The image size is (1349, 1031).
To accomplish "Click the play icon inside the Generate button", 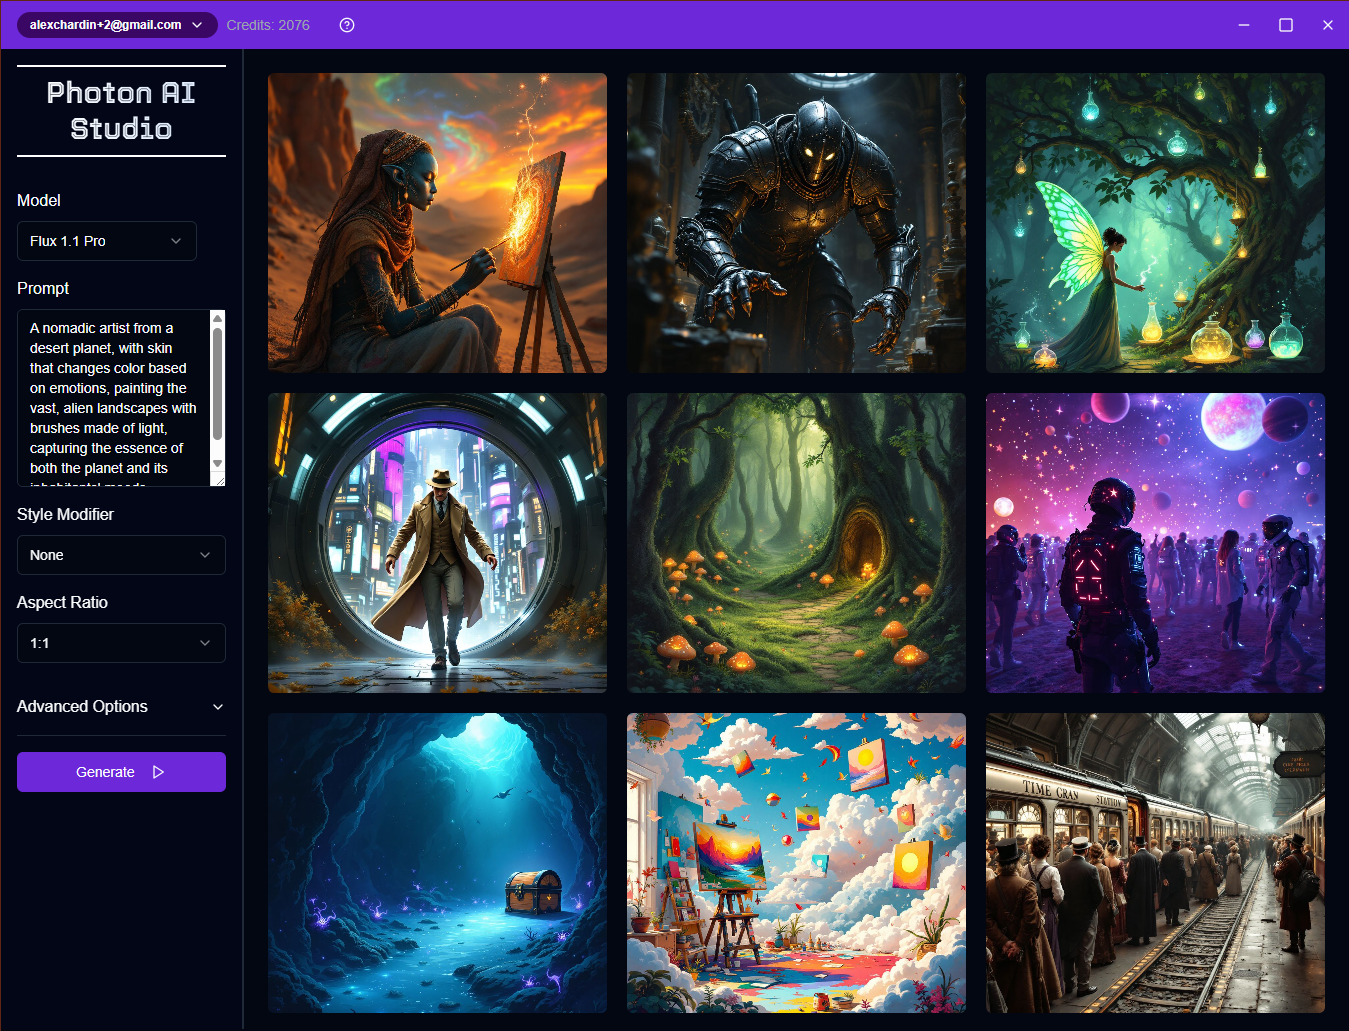I will click(x=157, y=771).
